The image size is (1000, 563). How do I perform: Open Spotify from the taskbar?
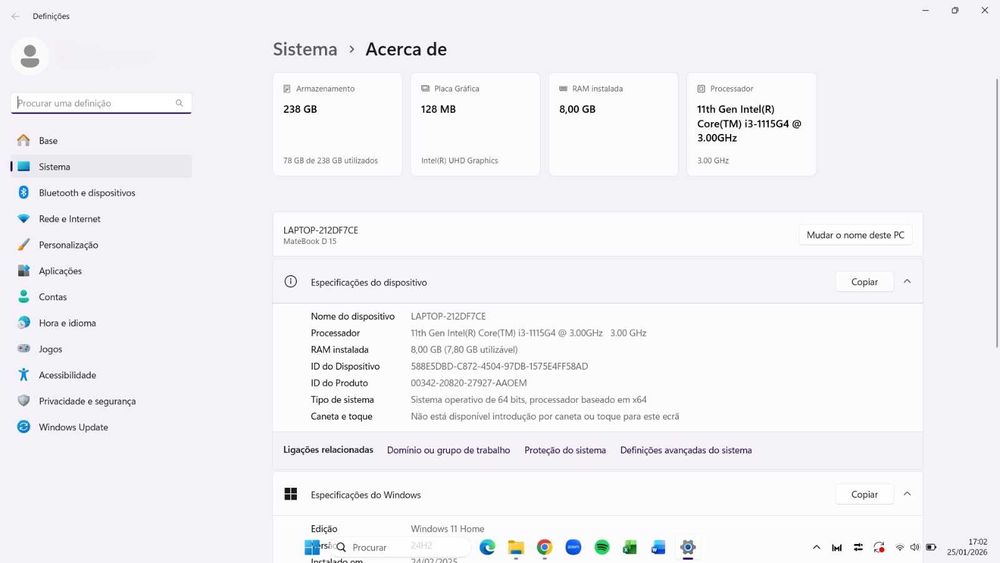pos(601,547)
